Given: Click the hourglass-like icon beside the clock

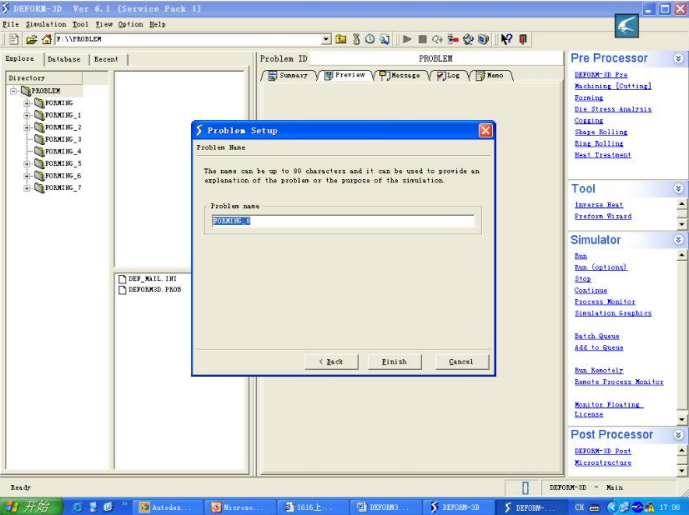Looking at the screenshot, I should [356, 40].
